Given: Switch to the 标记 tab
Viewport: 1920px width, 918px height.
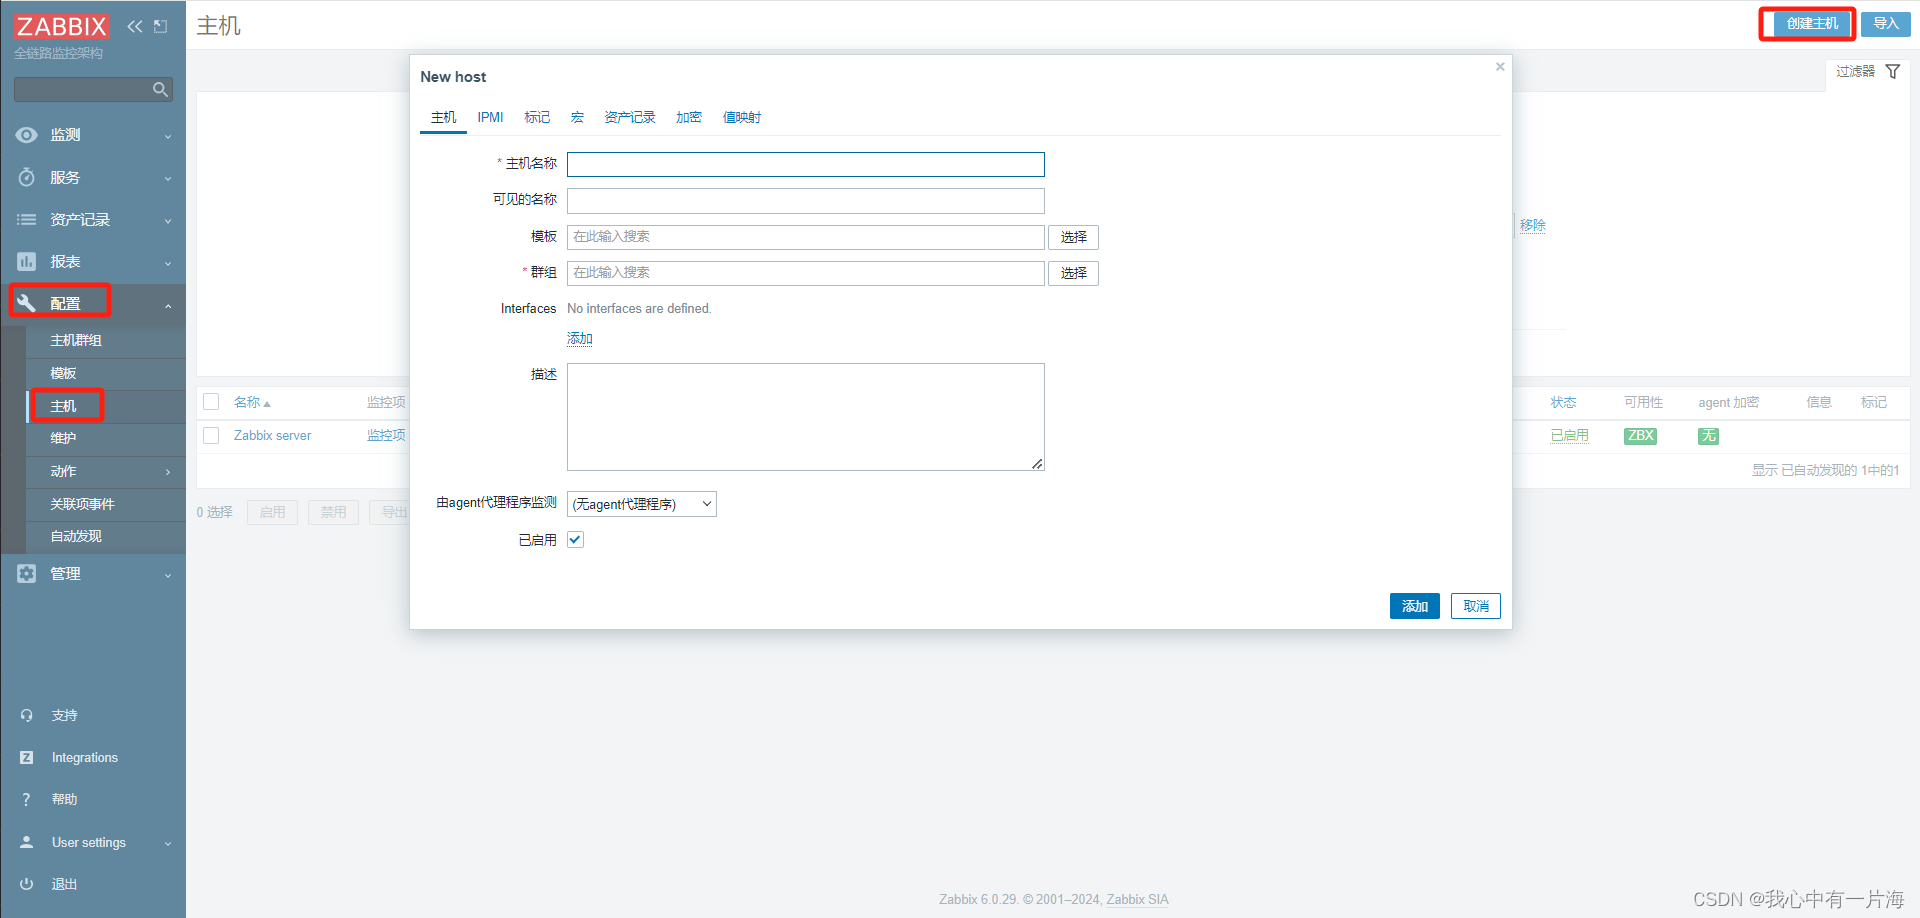Looking at the screenshot, I should click(x=537, y=117).
